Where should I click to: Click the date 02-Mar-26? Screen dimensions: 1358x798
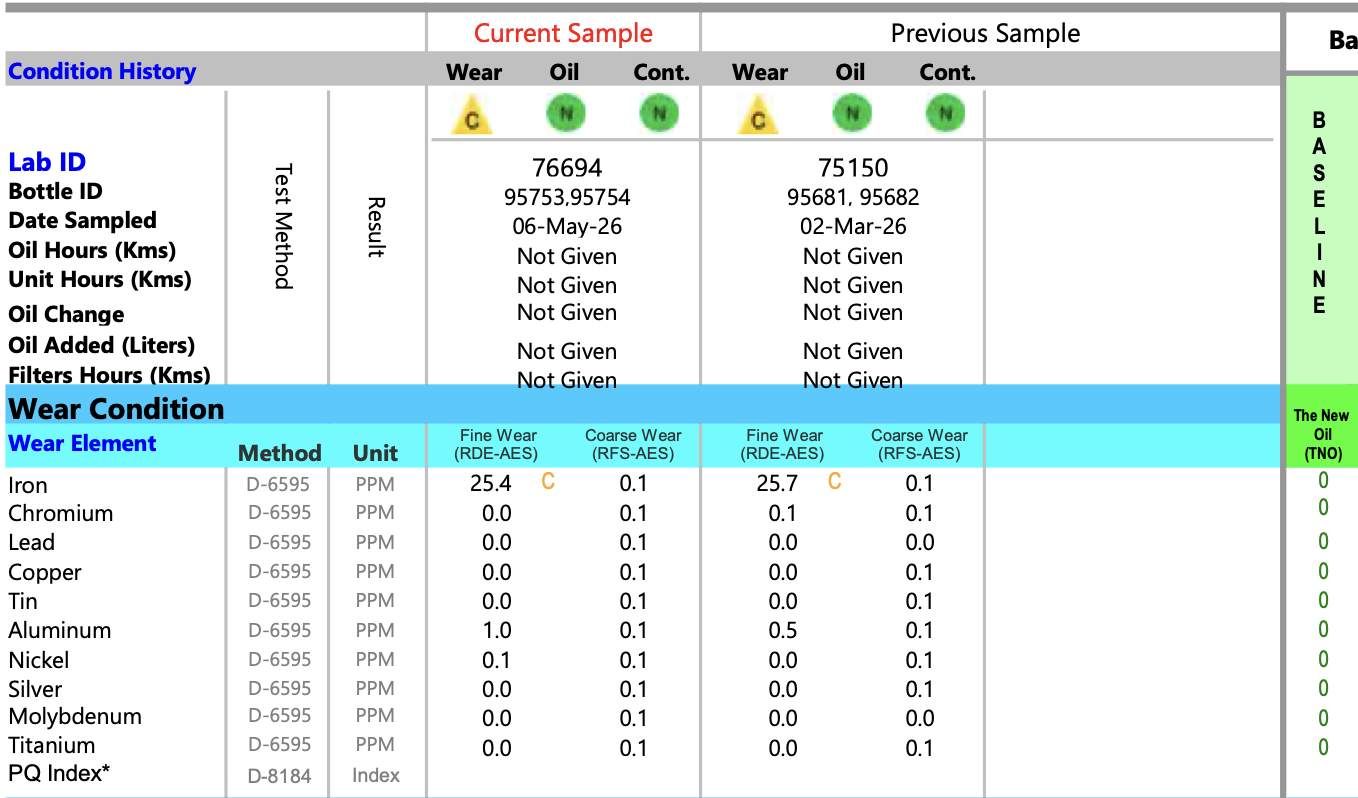[853, 227]
